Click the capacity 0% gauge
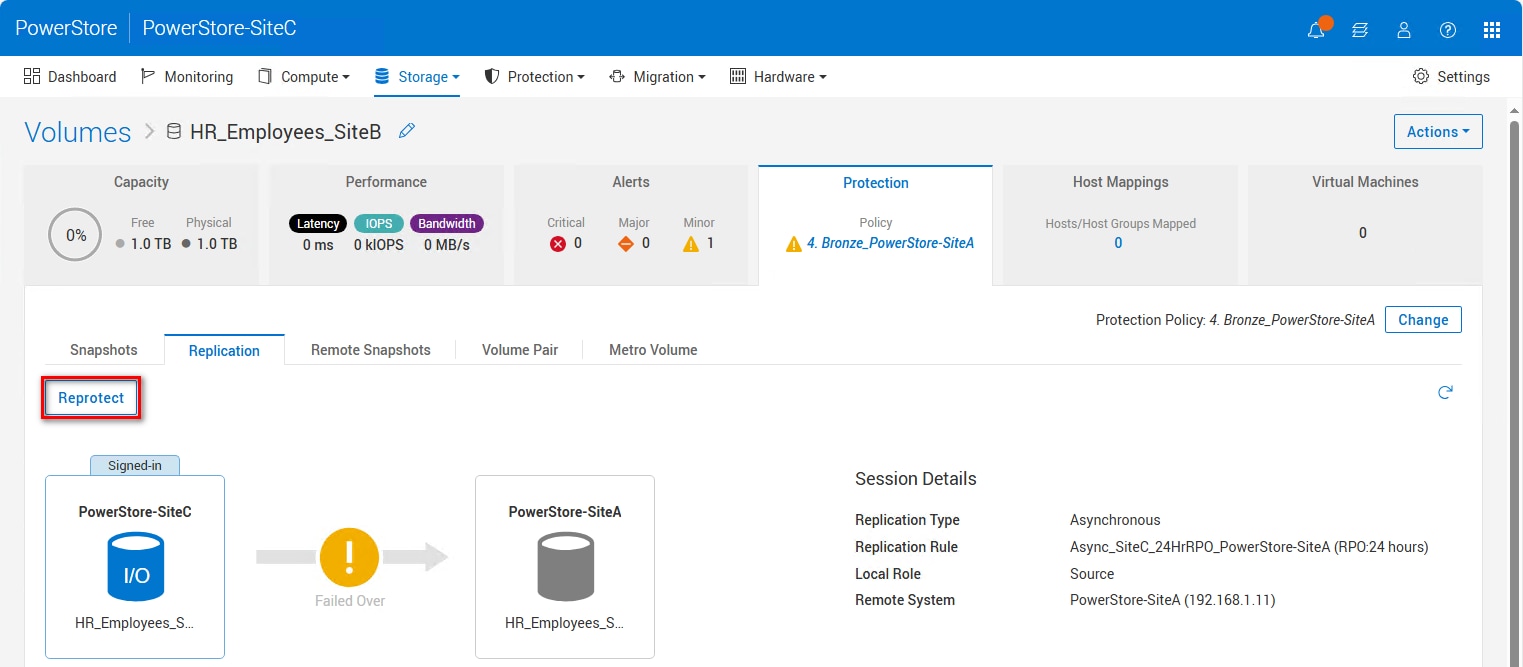 tap(76, 235)
